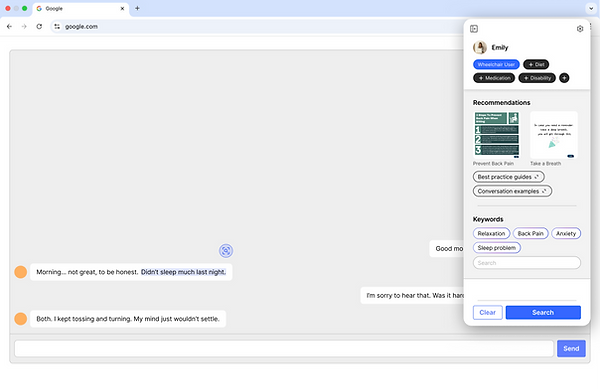The height and width of the screenshot is (389, 600).
Task: Select the Relaxation keyword
Action: [x=491, y=233]
